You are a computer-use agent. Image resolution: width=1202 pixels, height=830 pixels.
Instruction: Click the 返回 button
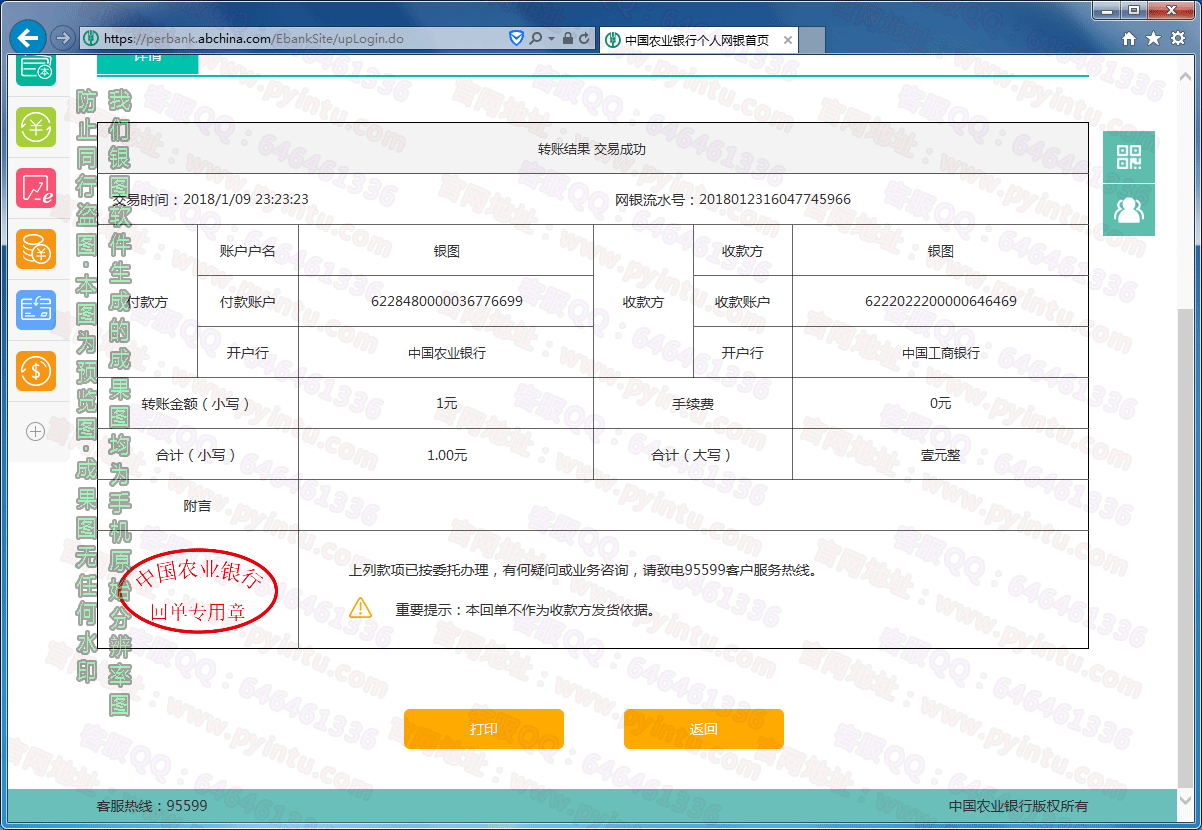[704, 729]
